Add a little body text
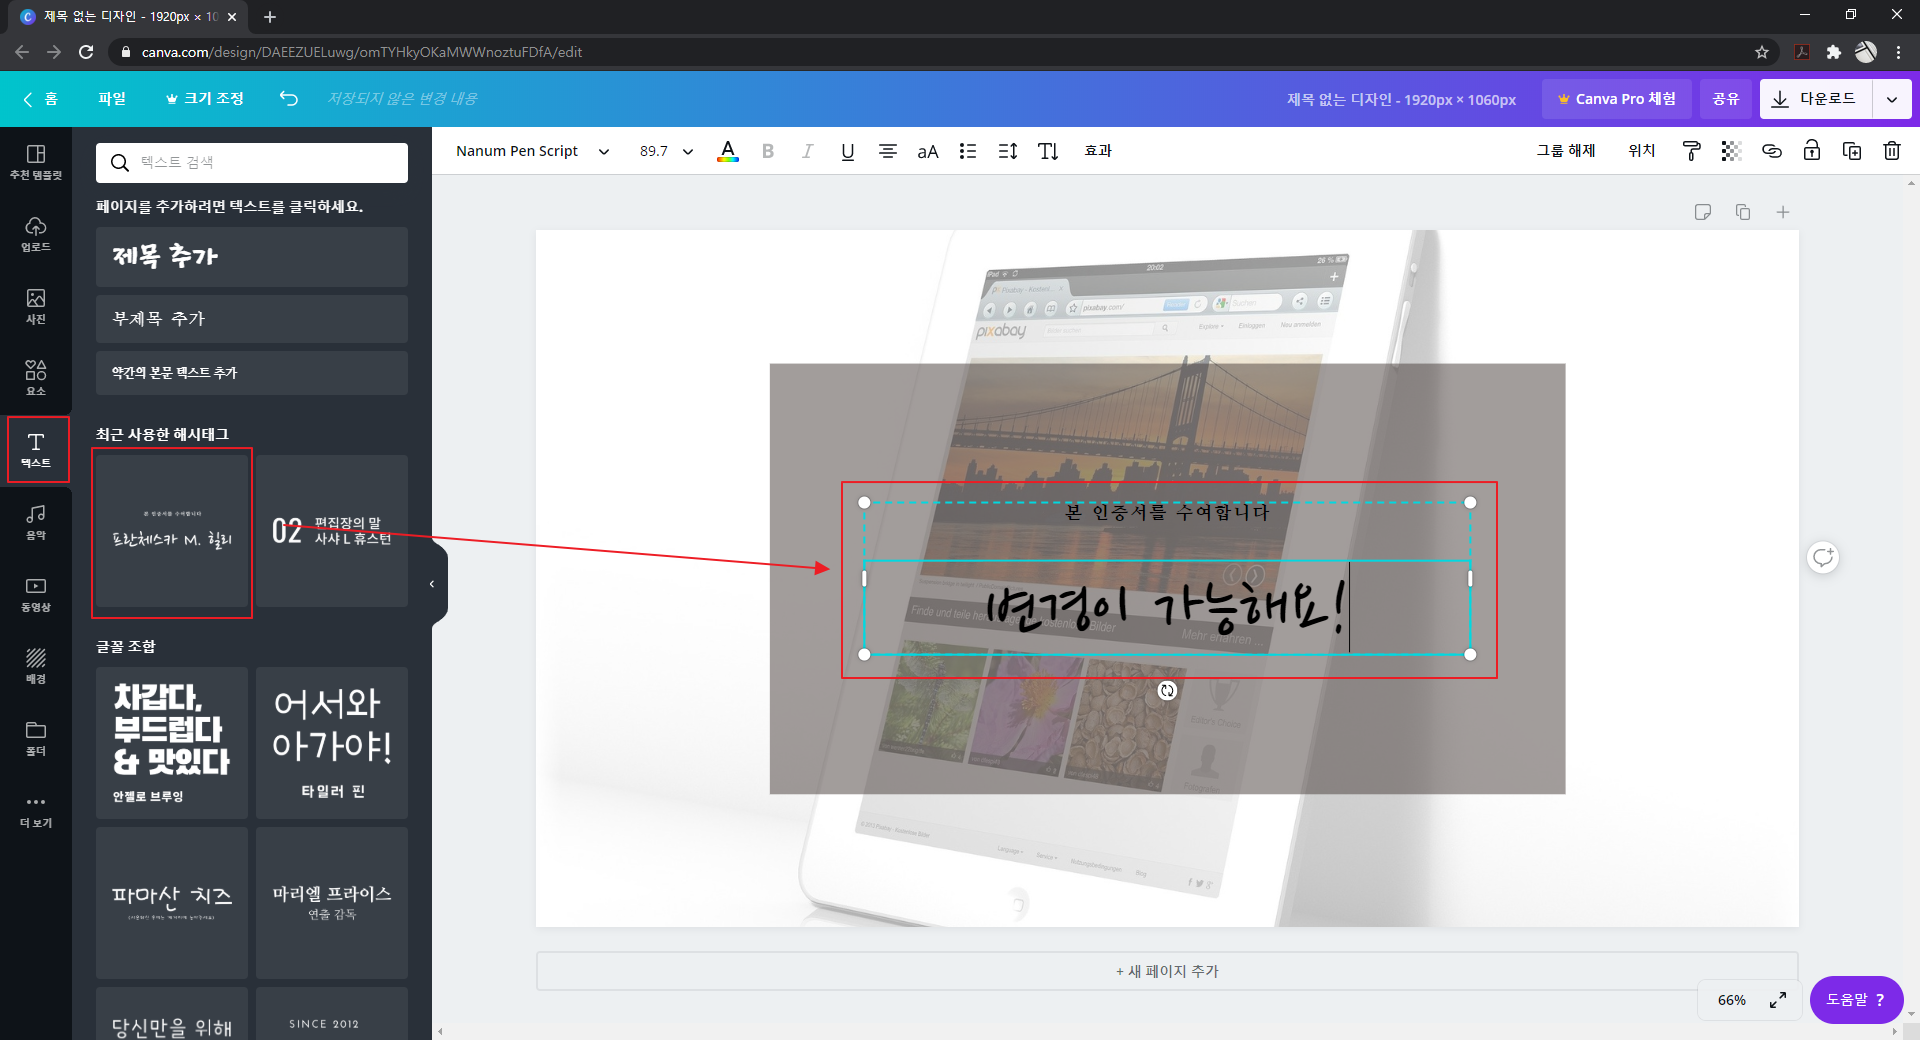Screen dimensions: 1920x1040 (x=252, y=373)
